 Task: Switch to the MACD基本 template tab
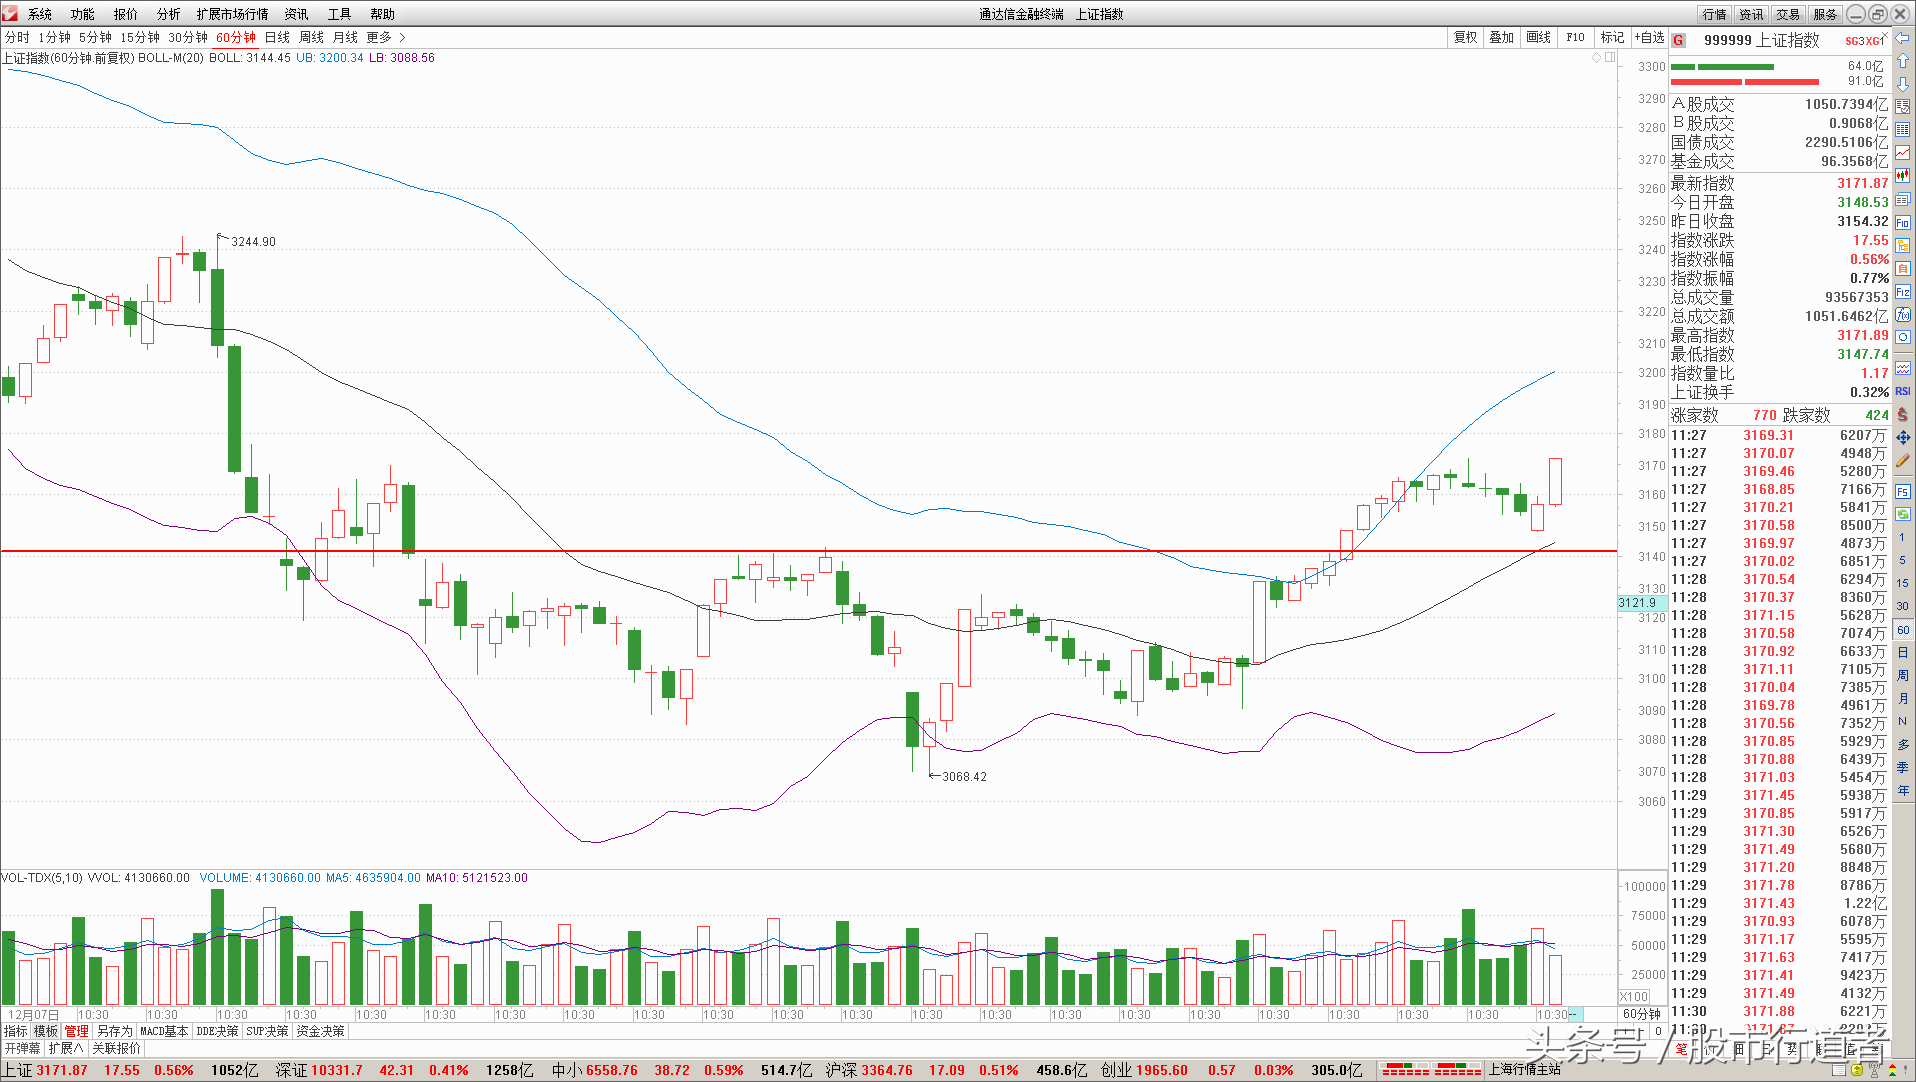(x=164, y=1031)
